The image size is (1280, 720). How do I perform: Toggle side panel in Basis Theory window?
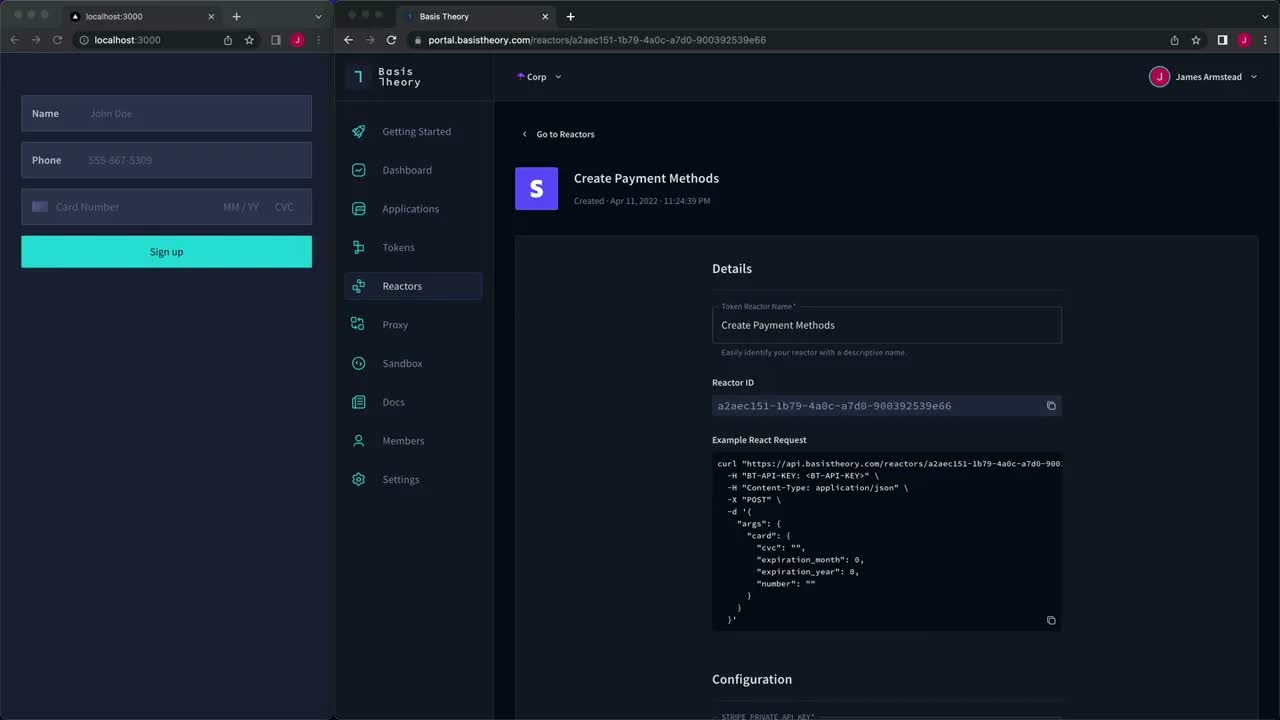tap(1222, 40)
